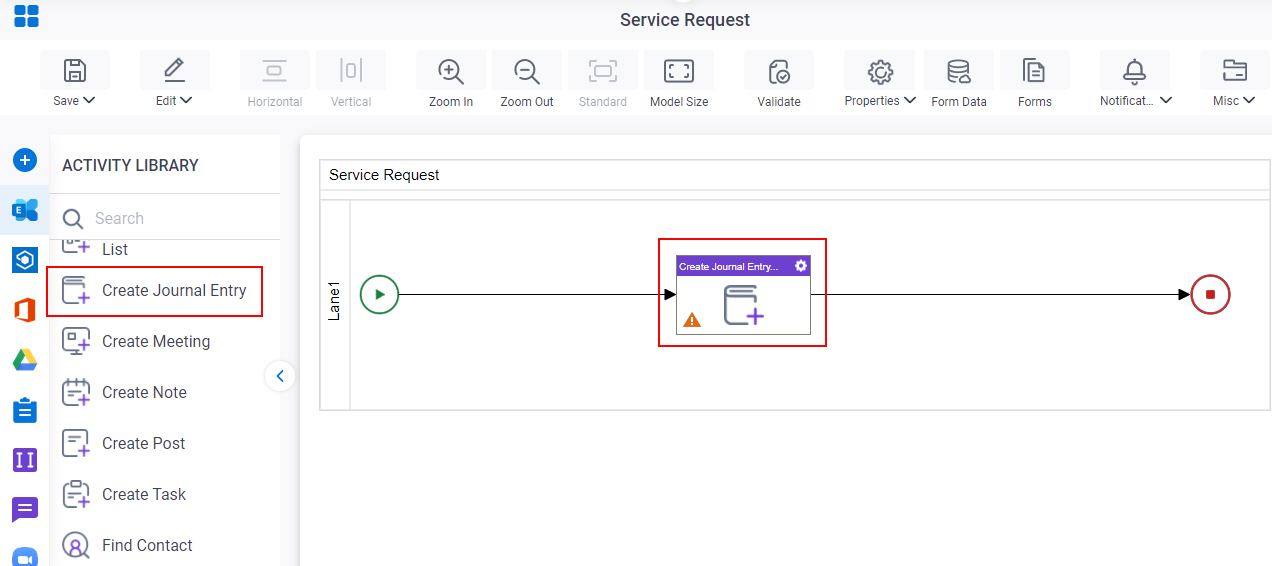Open the app launcher grid icon
Image resolution: width=1272 pixels, height=566 pixels.
point(26,16)
